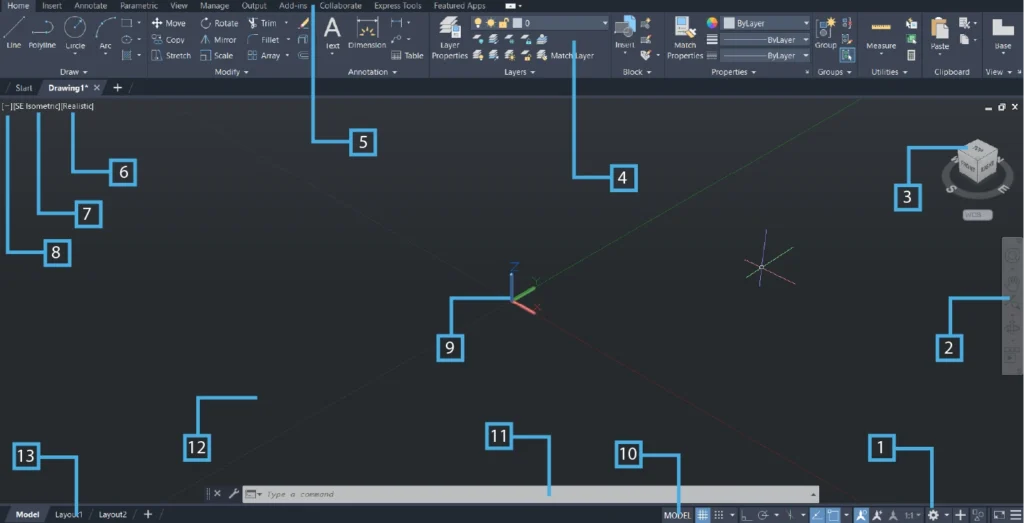Expand the Properties panel dropdown
The image size is (1024, 523).
pyautogui.click(x=733, y=72)
